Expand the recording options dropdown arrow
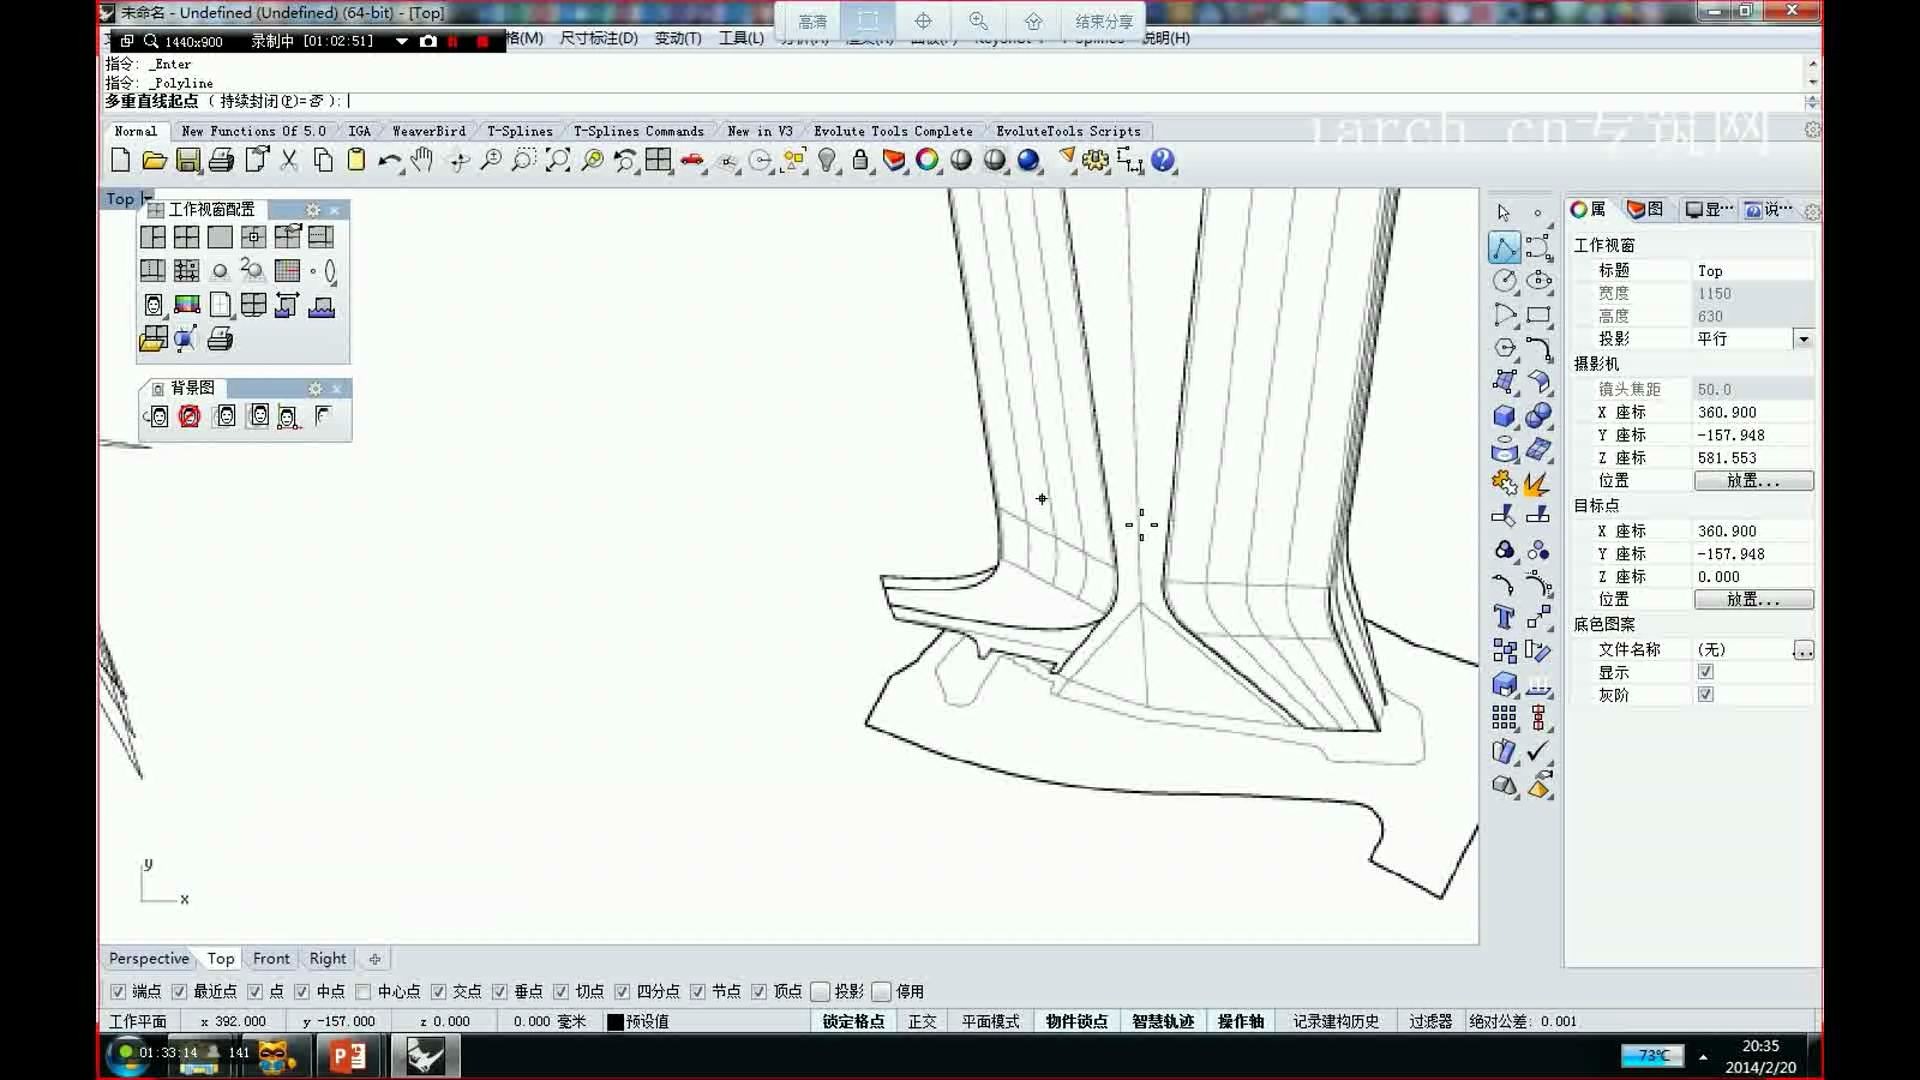Image resolution: width=1920 pixels, height=1080 pixels. 401,41
